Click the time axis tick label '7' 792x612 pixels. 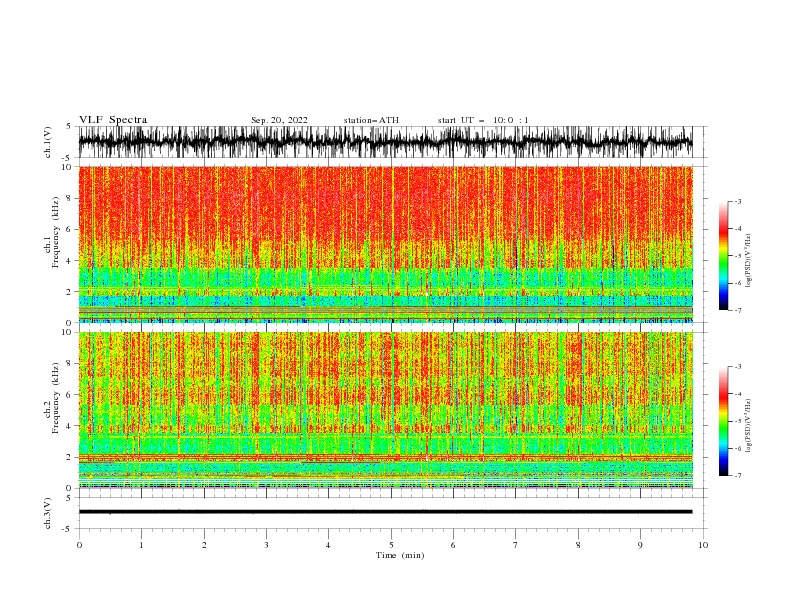coord(516,545)
